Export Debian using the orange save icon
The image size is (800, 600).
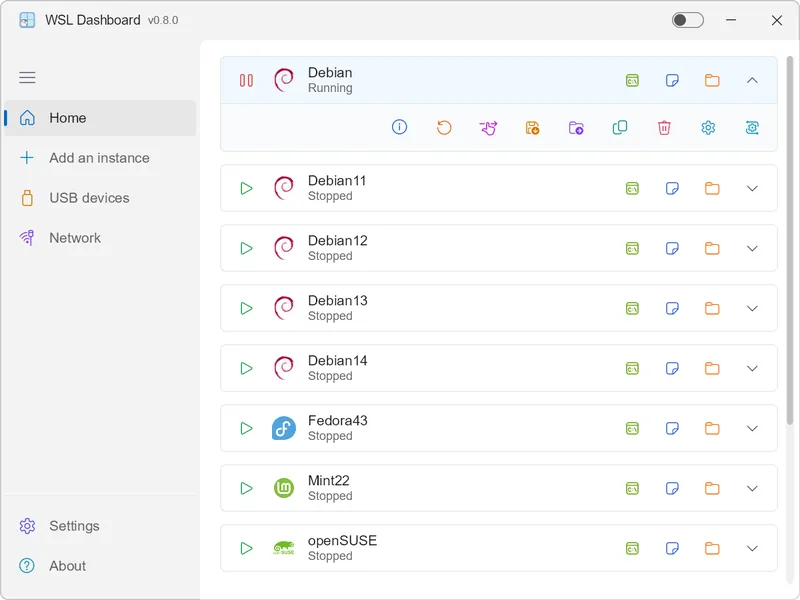[532, 128]
